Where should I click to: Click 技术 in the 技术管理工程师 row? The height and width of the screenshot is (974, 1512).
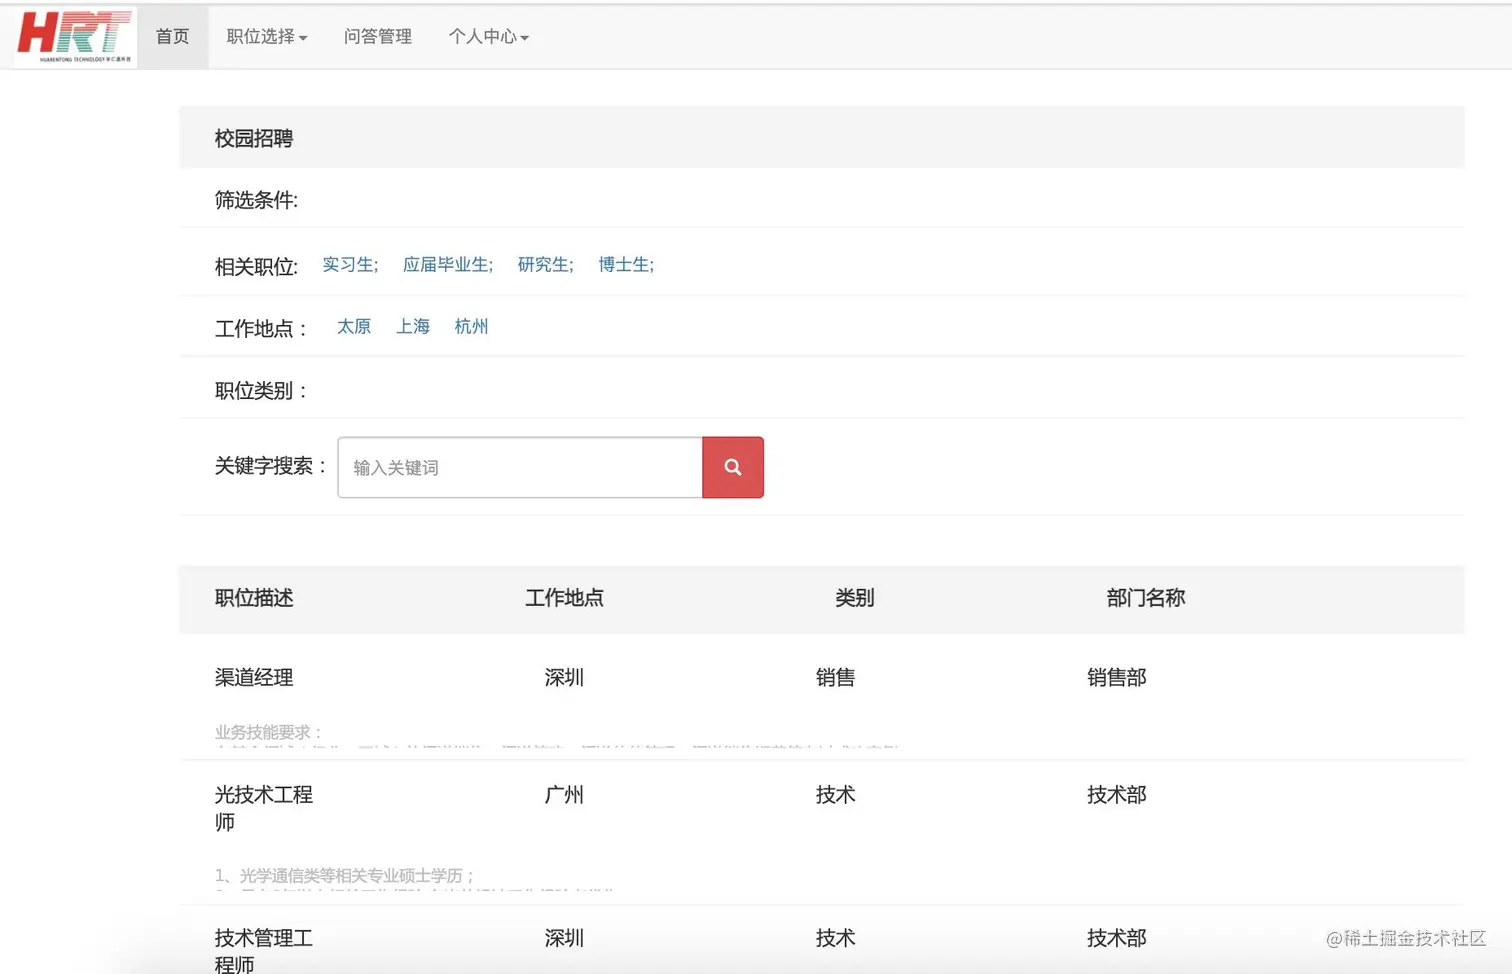tap(836, 938)
